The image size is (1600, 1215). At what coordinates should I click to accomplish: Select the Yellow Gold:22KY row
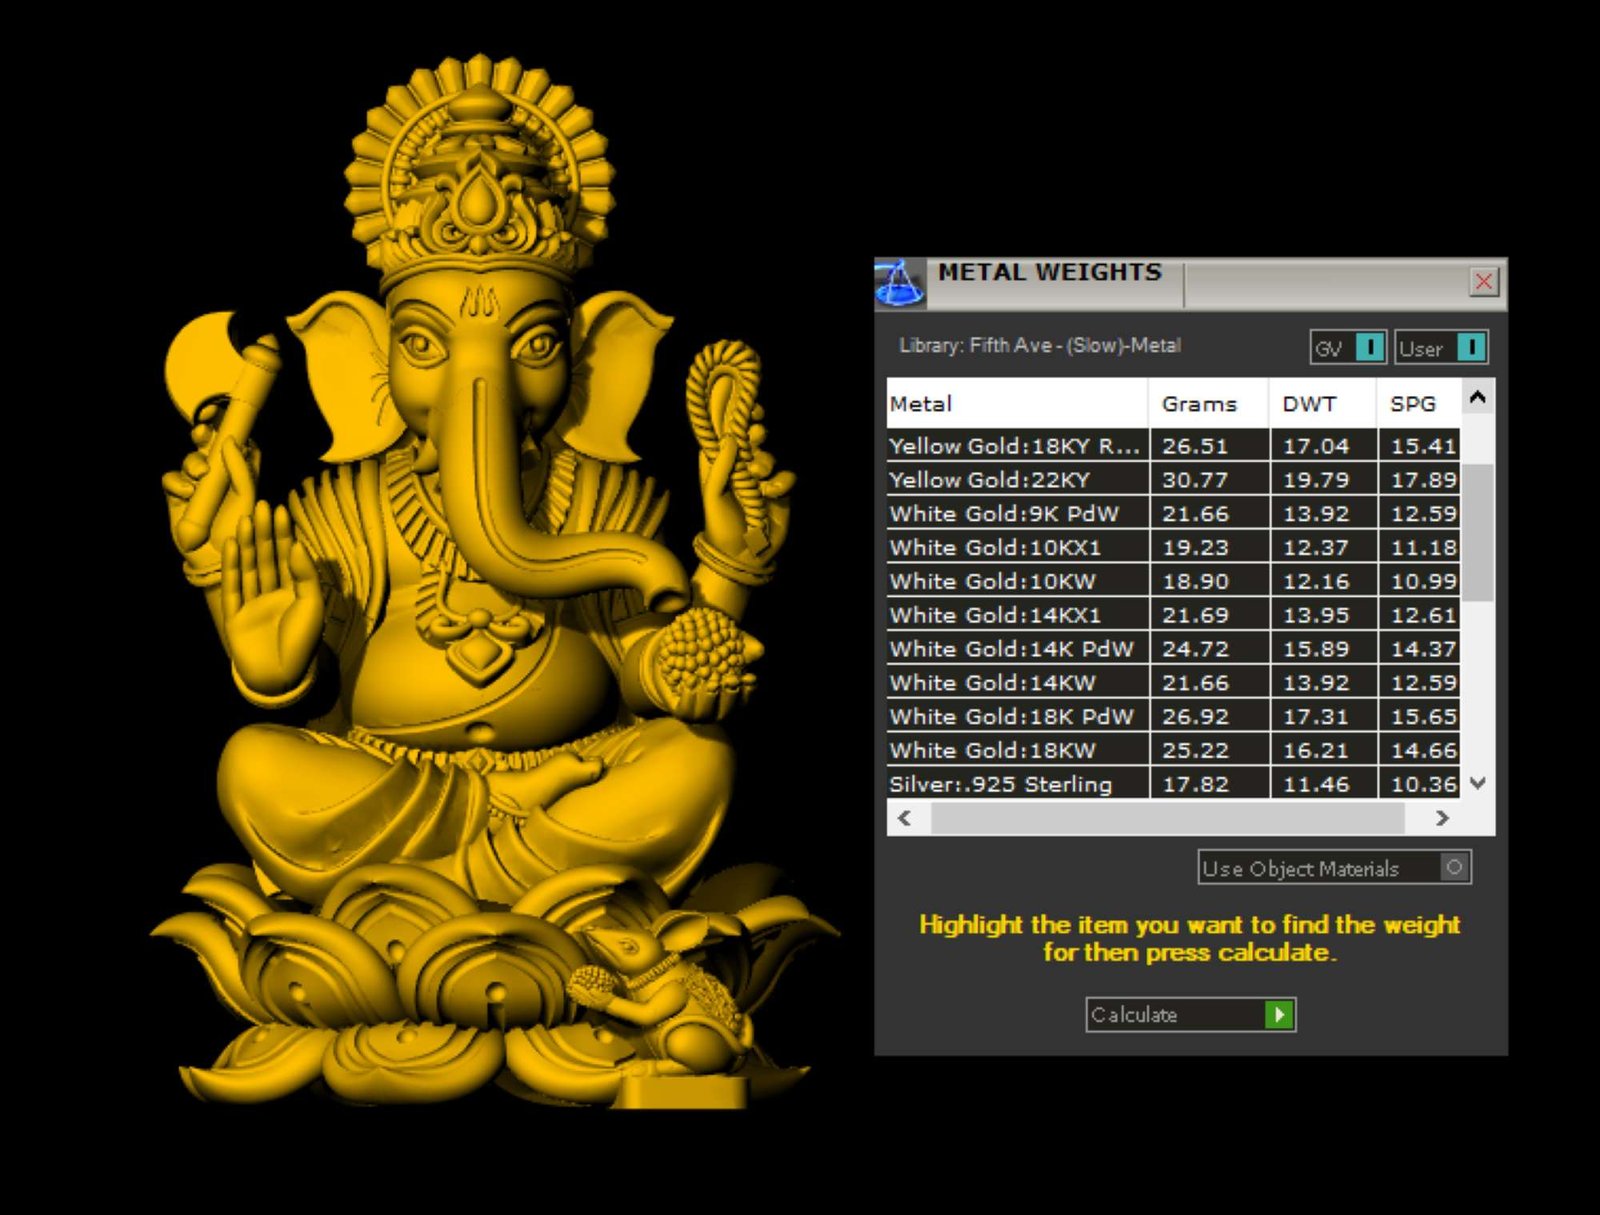click(1015, 480)
